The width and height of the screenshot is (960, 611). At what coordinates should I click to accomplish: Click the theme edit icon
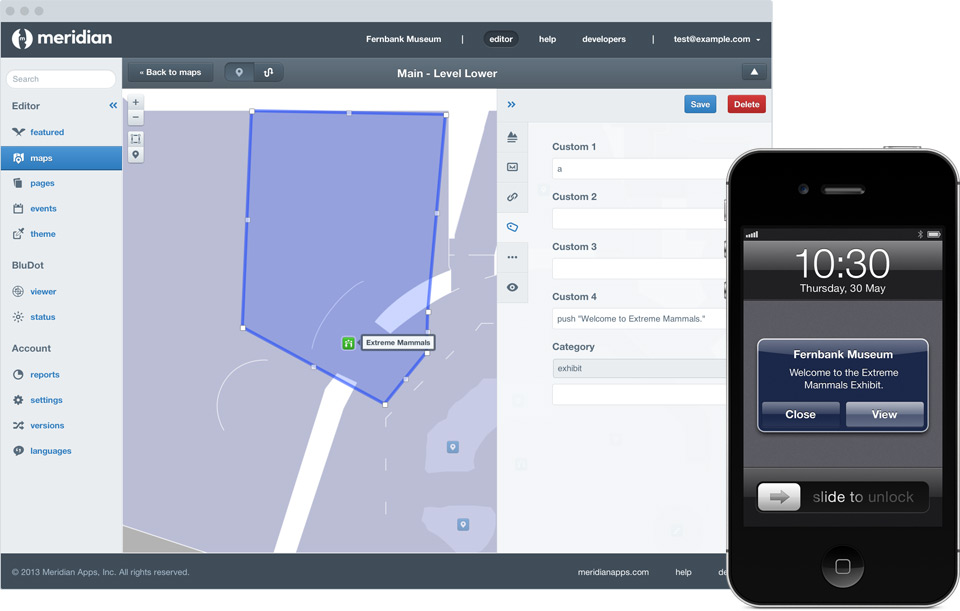(18, 233)
